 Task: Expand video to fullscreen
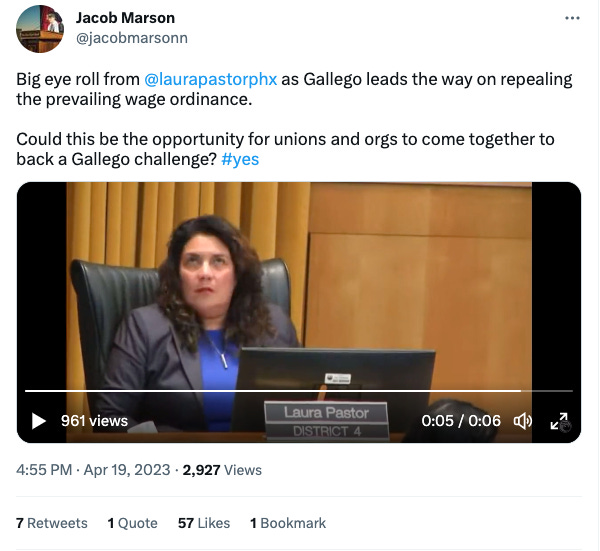(559, 421)
